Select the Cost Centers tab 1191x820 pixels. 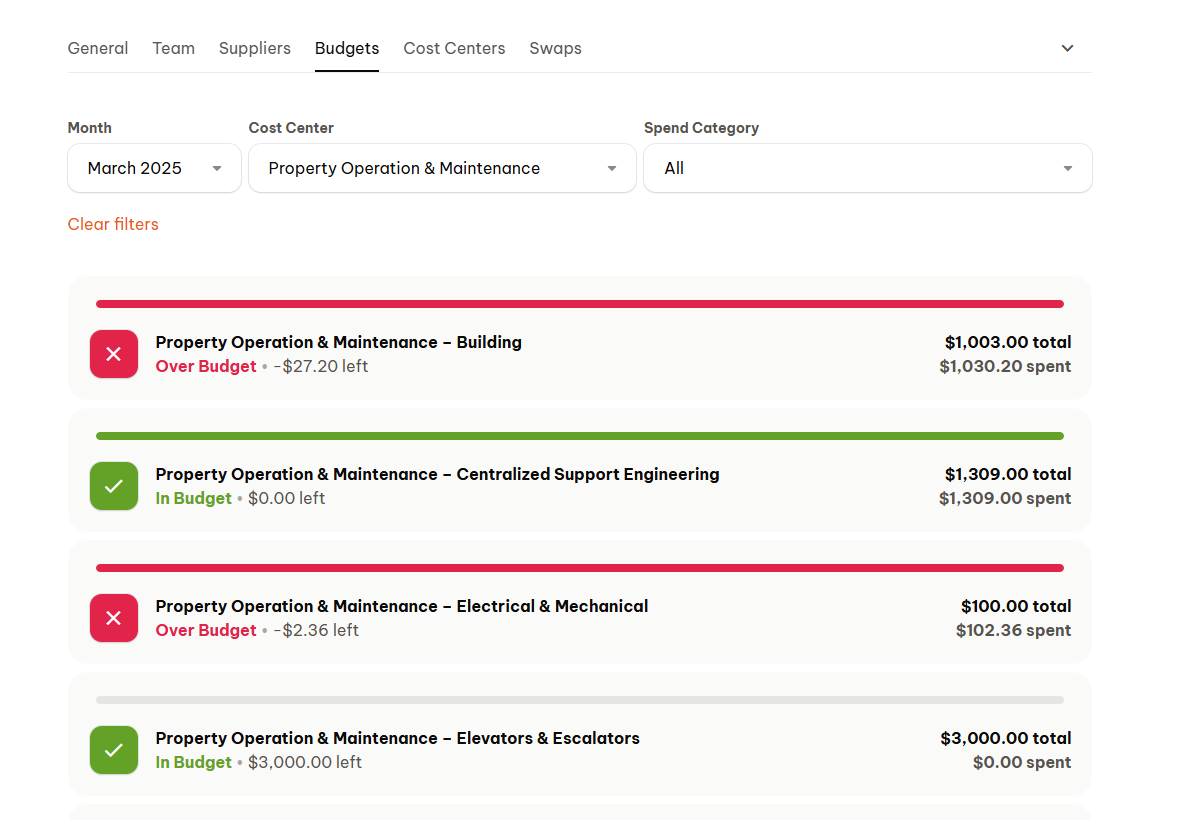coord(454,48)
